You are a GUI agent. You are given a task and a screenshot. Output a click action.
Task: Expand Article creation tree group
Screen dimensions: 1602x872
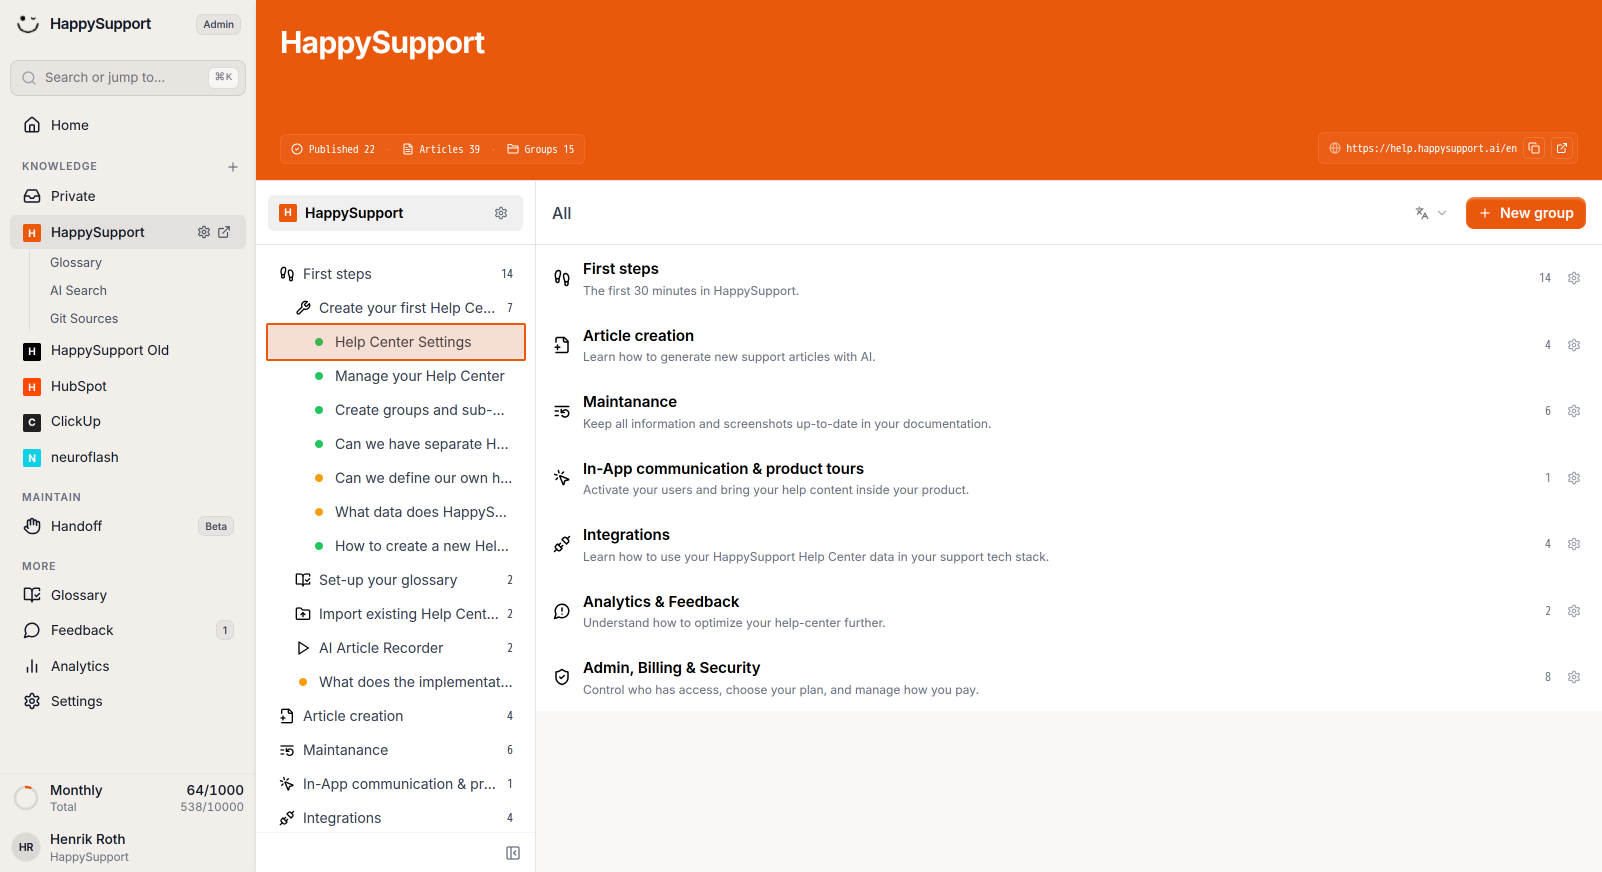click(x=396, y=716)
